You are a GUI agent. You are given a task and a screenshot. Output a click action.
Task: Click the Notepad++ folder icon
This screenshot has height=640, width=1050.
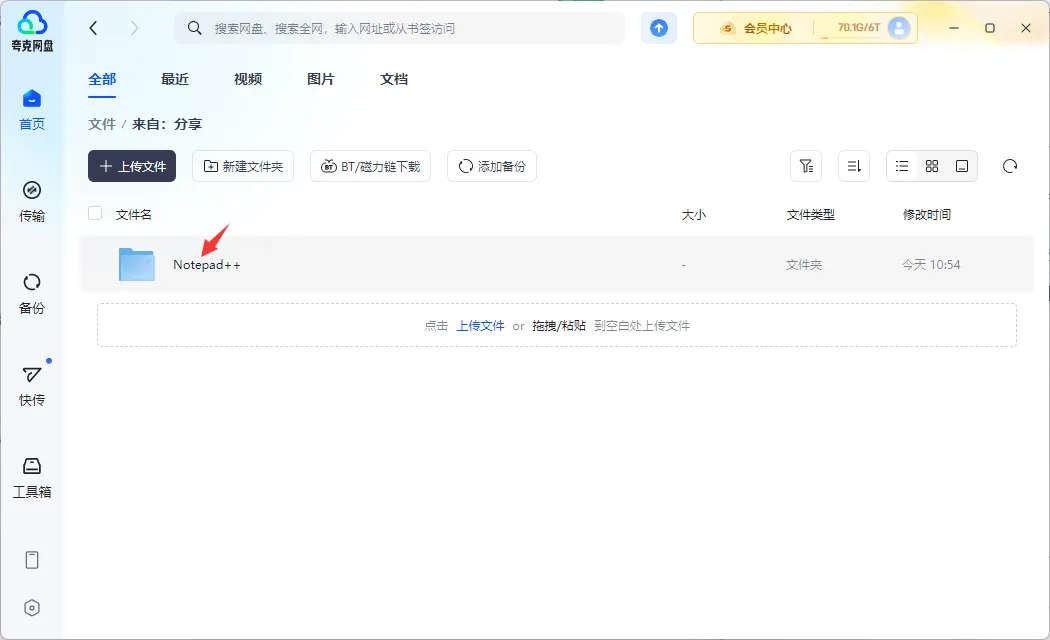pyautogui.click(x=137, y=264)
